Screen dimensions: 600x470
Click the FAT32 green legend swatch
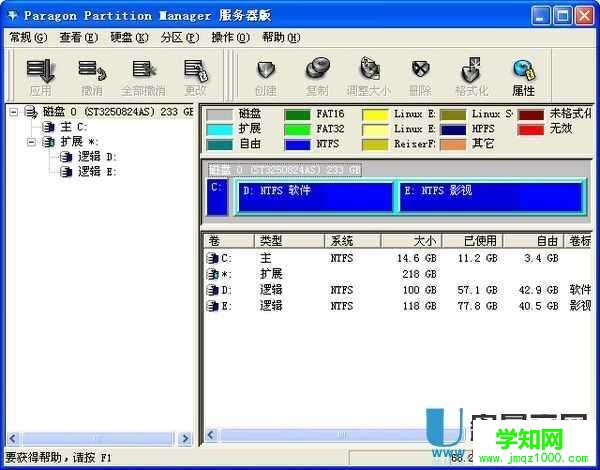pyautogui.click(x=297, y=130)
